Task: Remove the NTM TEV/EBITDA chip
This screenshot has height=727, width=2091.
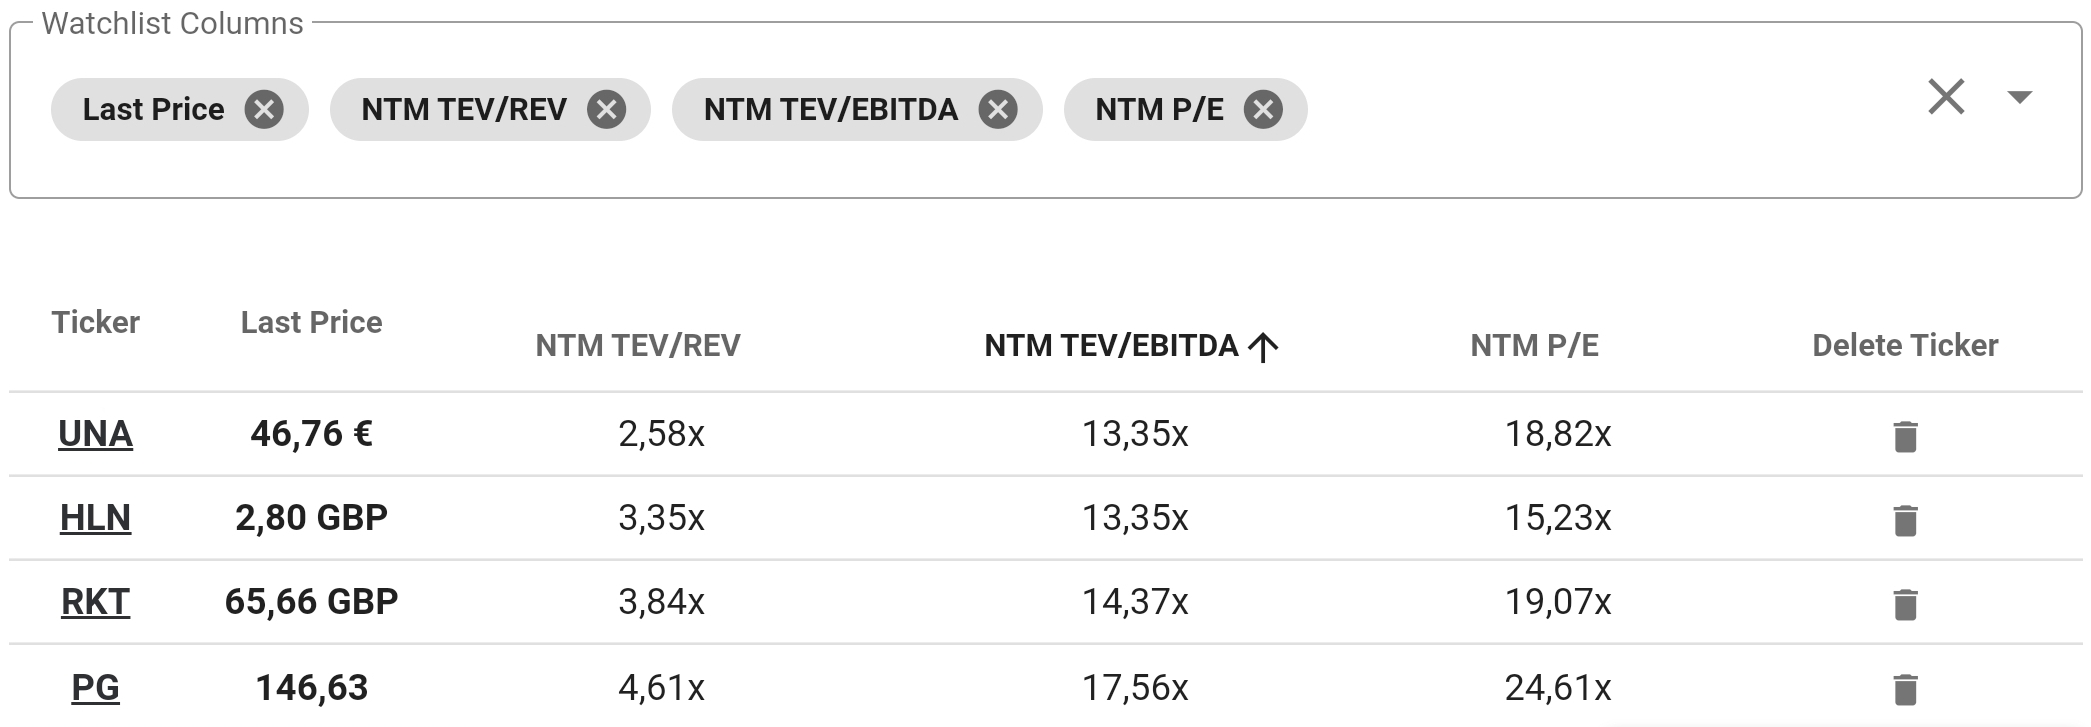Action: (998, 109)
